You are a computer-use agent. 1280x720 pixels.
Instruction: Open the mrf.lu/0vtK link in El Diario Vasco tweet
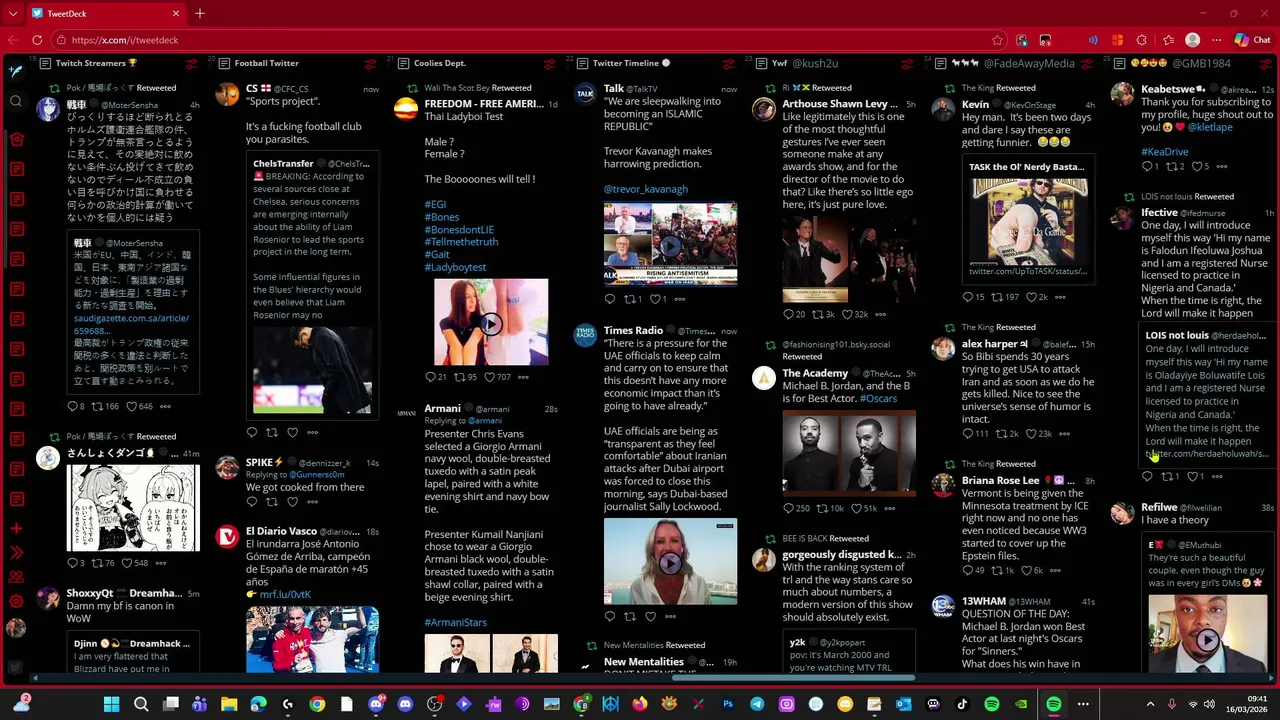(x=285, y=594)
